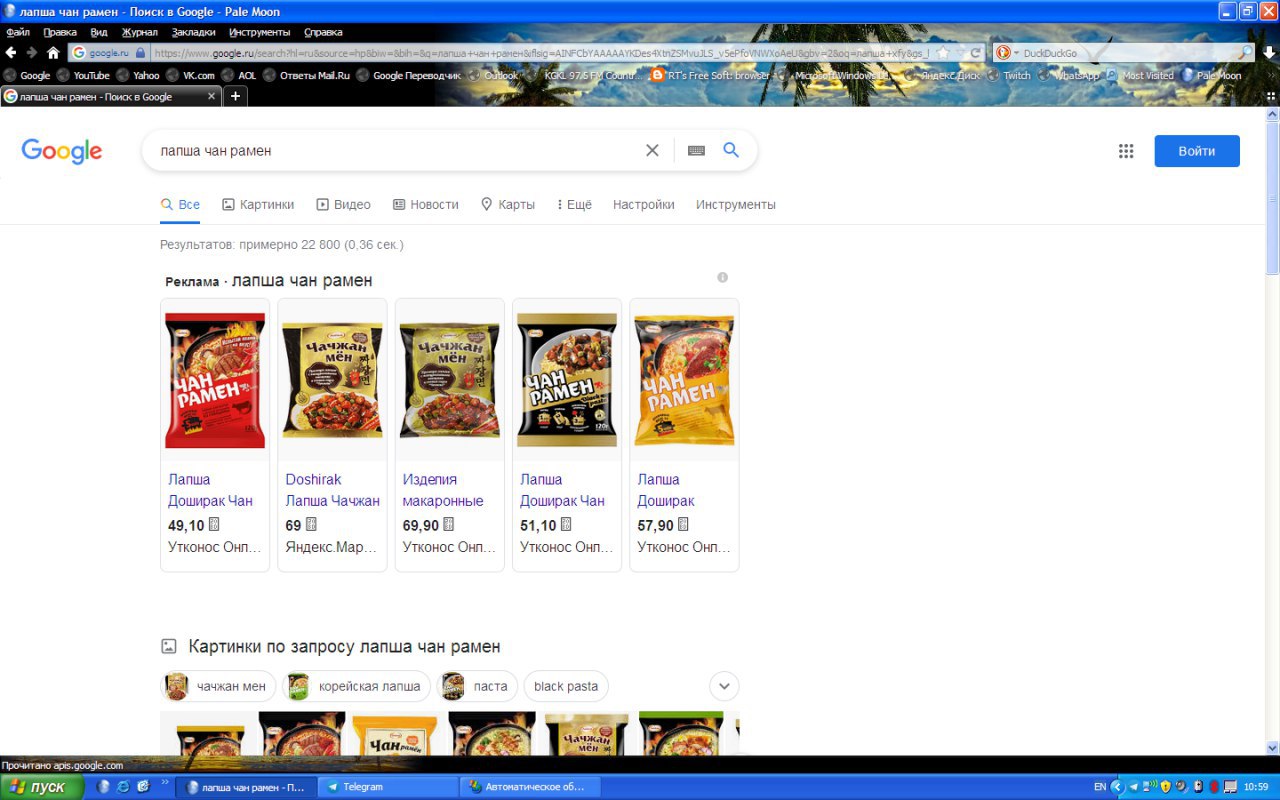The width and height of the screenshot is (1280, 800).
Task: Clear the Google search box with X
Action: click(x=652, y=150)
